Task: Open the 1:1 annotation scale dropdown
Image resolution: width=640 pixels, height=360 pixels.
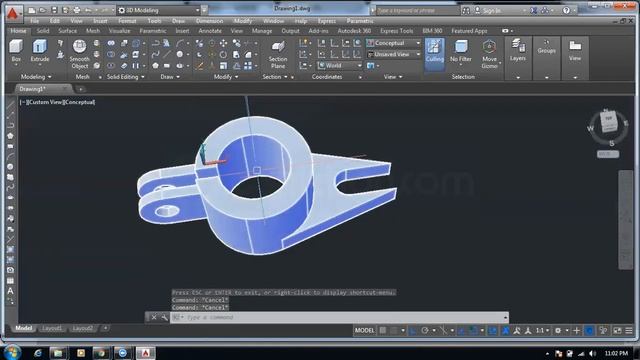Action: (x=542, y=330)
